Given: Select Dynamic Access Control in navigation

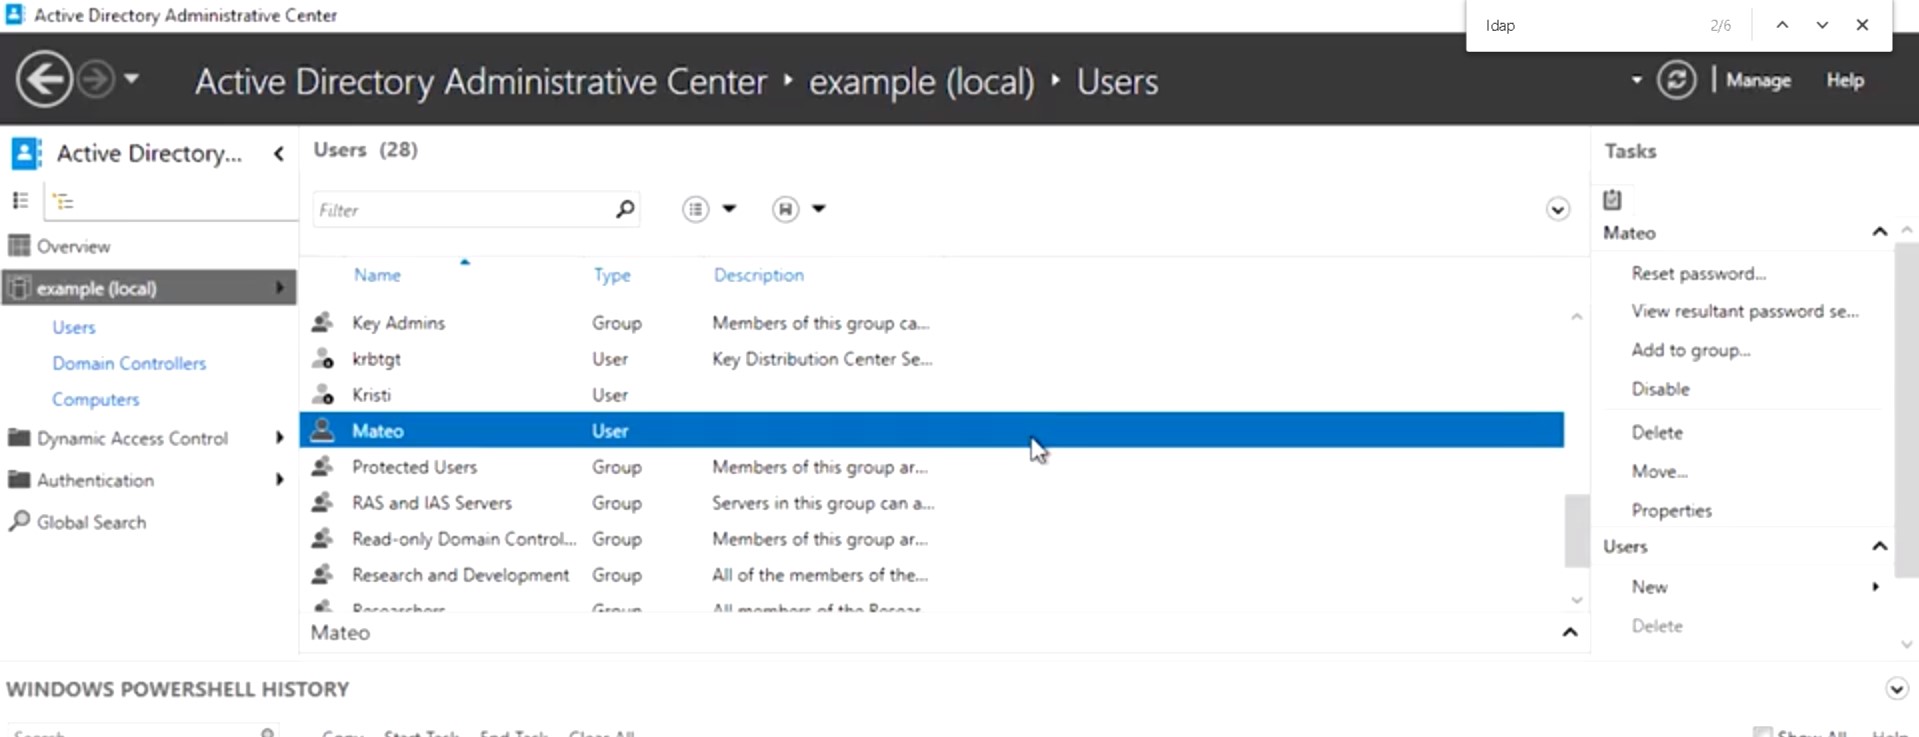Looking at the screenshot, I should (x=132, y=438).
